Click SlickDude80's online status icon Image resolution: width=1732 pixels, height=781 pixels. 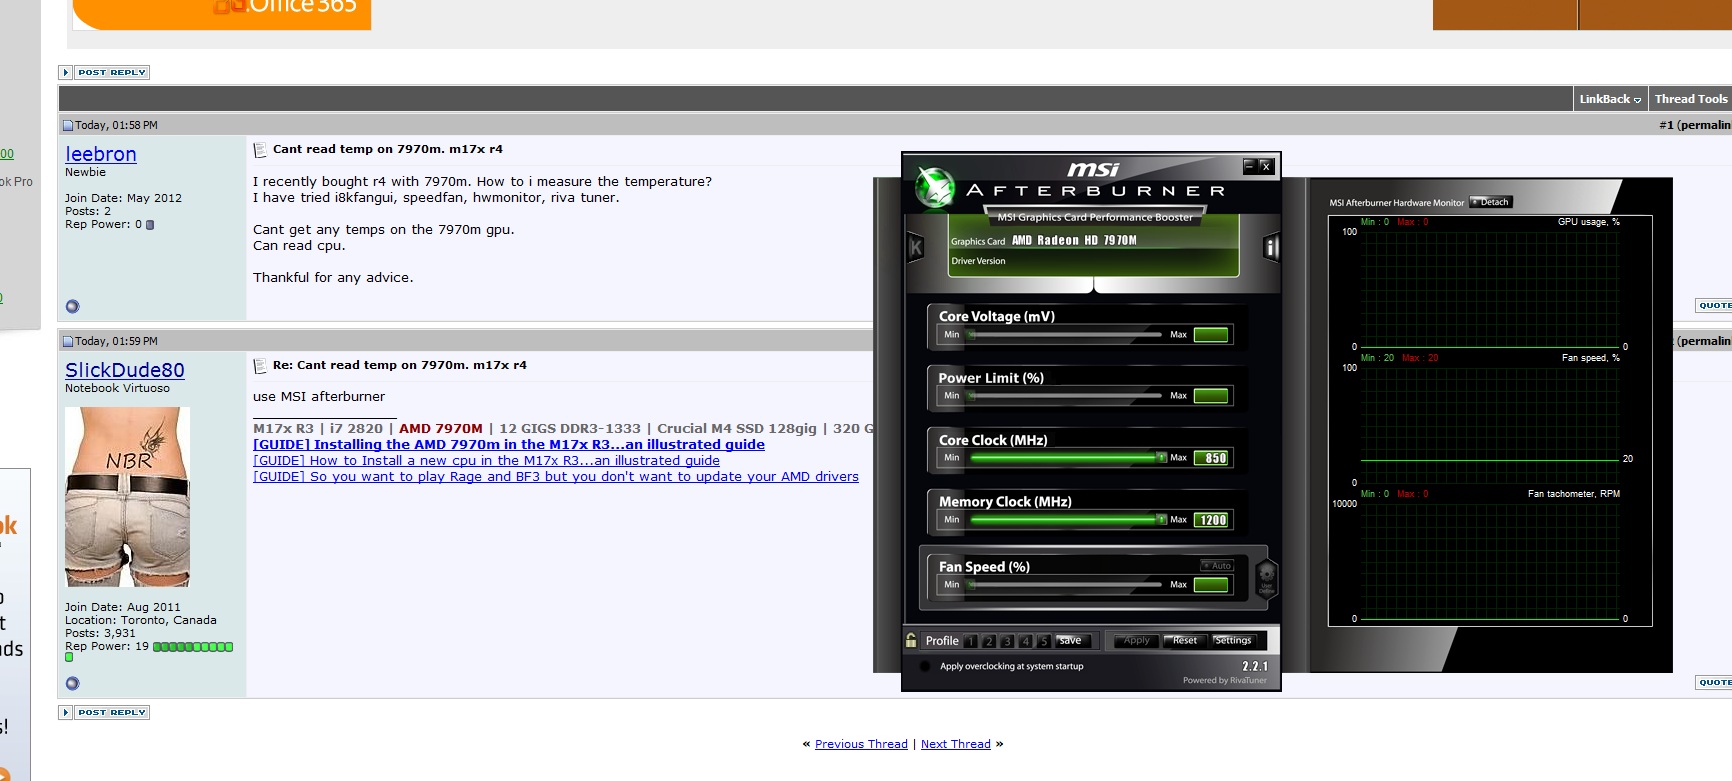pyautogui.click(x=72, y=684)
